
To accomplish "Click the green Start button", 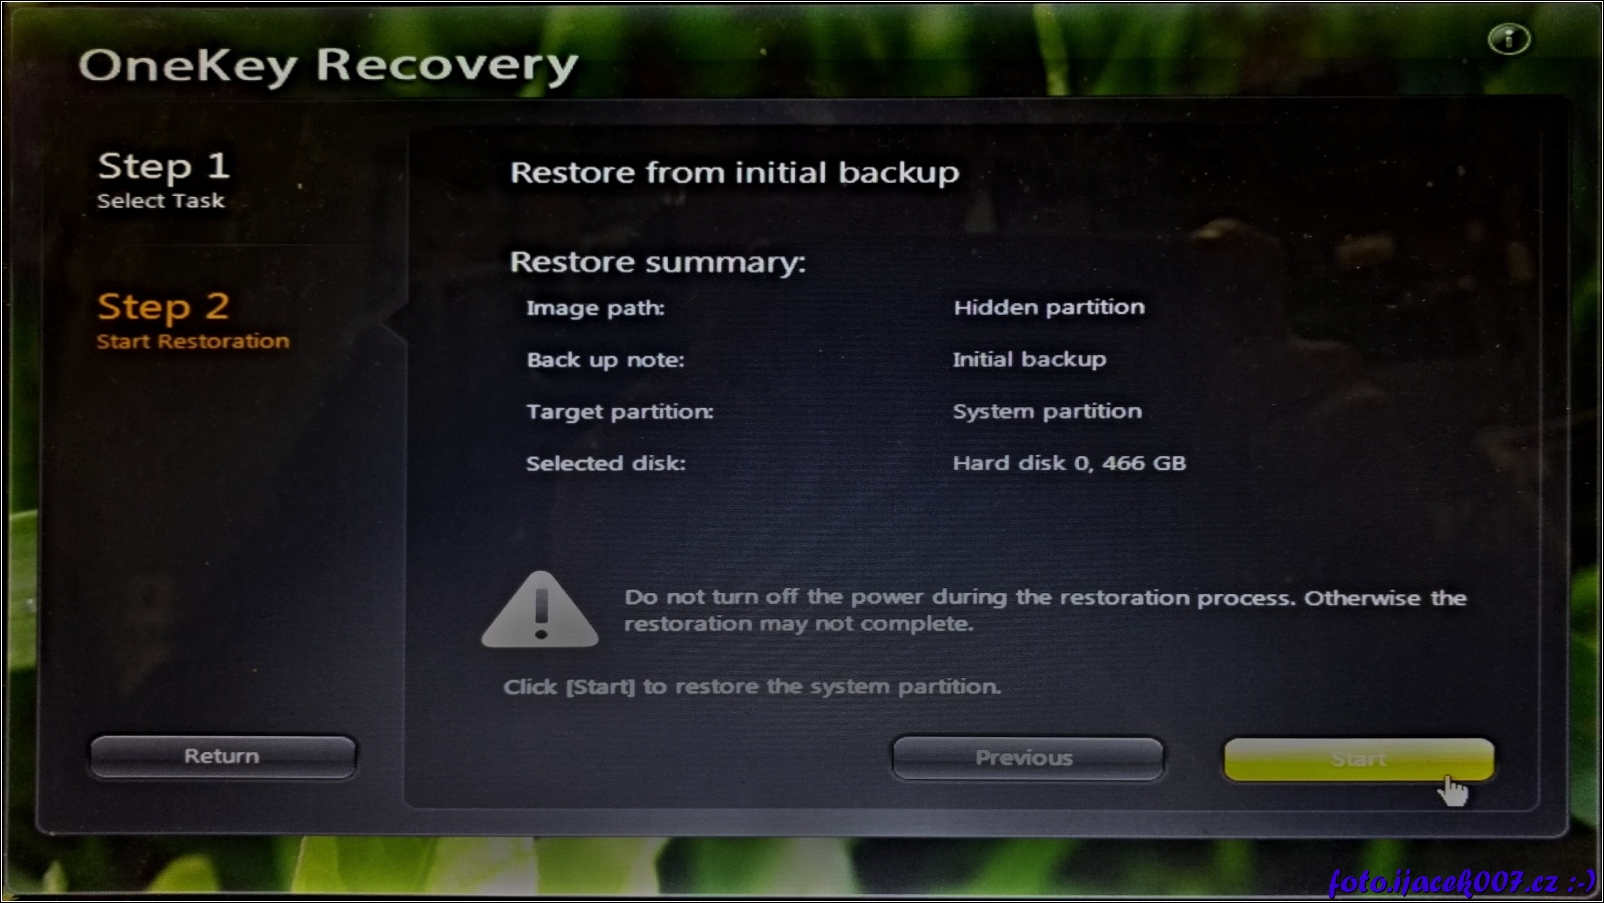I will [x=1359, y=759].
